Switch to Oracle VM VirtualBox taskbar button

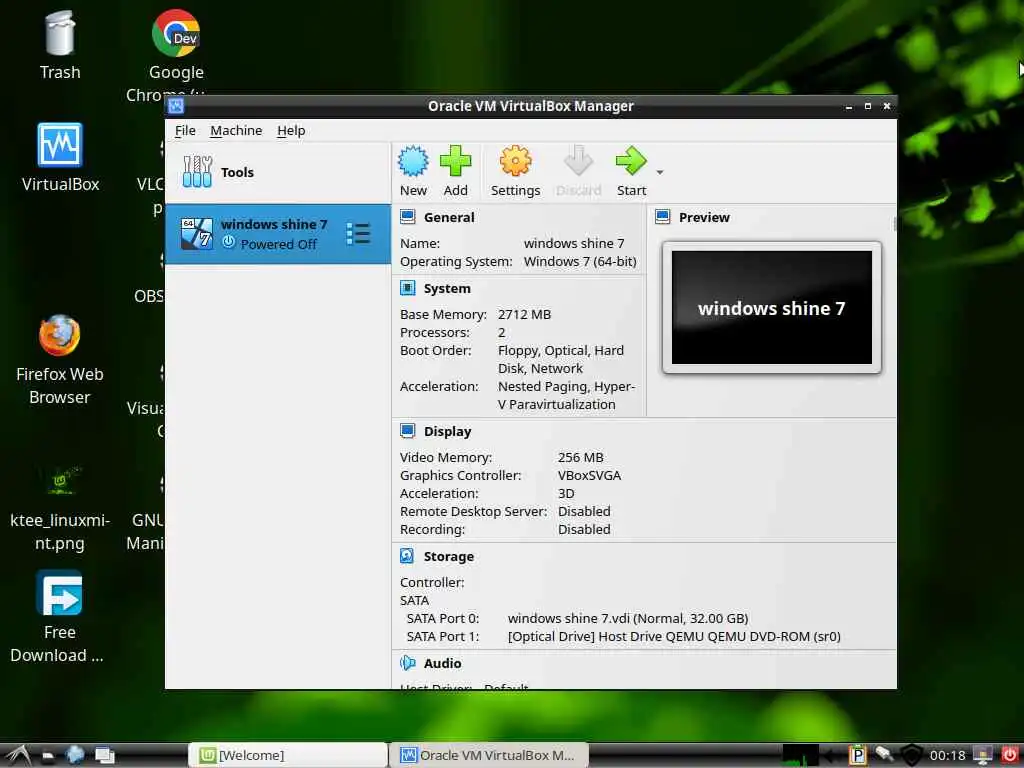(488, 756)
